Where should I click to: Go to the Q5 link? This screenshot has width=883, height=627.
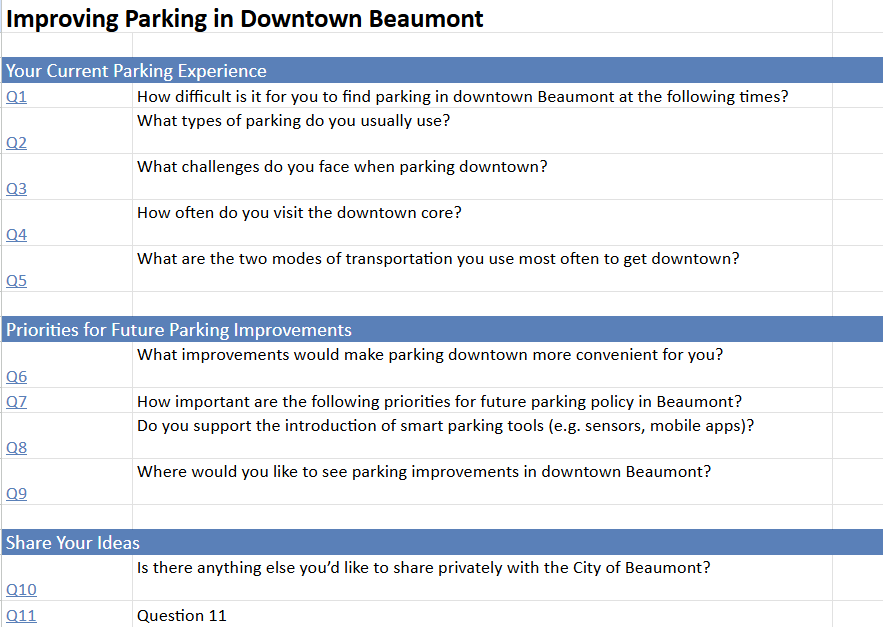click(x=16, y=281)
